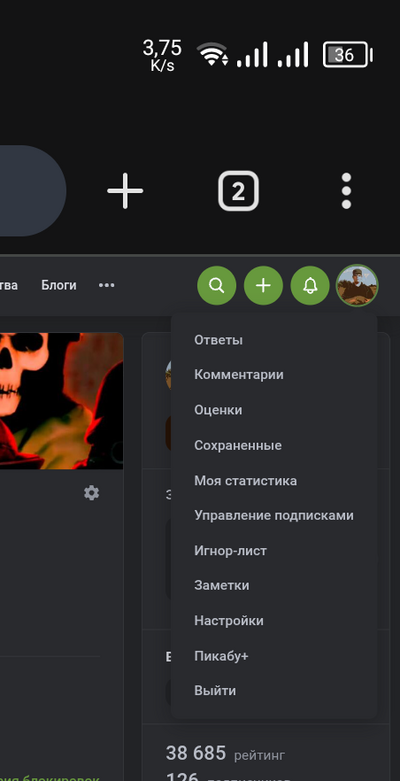Select Пикабу+ in the profile menu

click(221, 656)
